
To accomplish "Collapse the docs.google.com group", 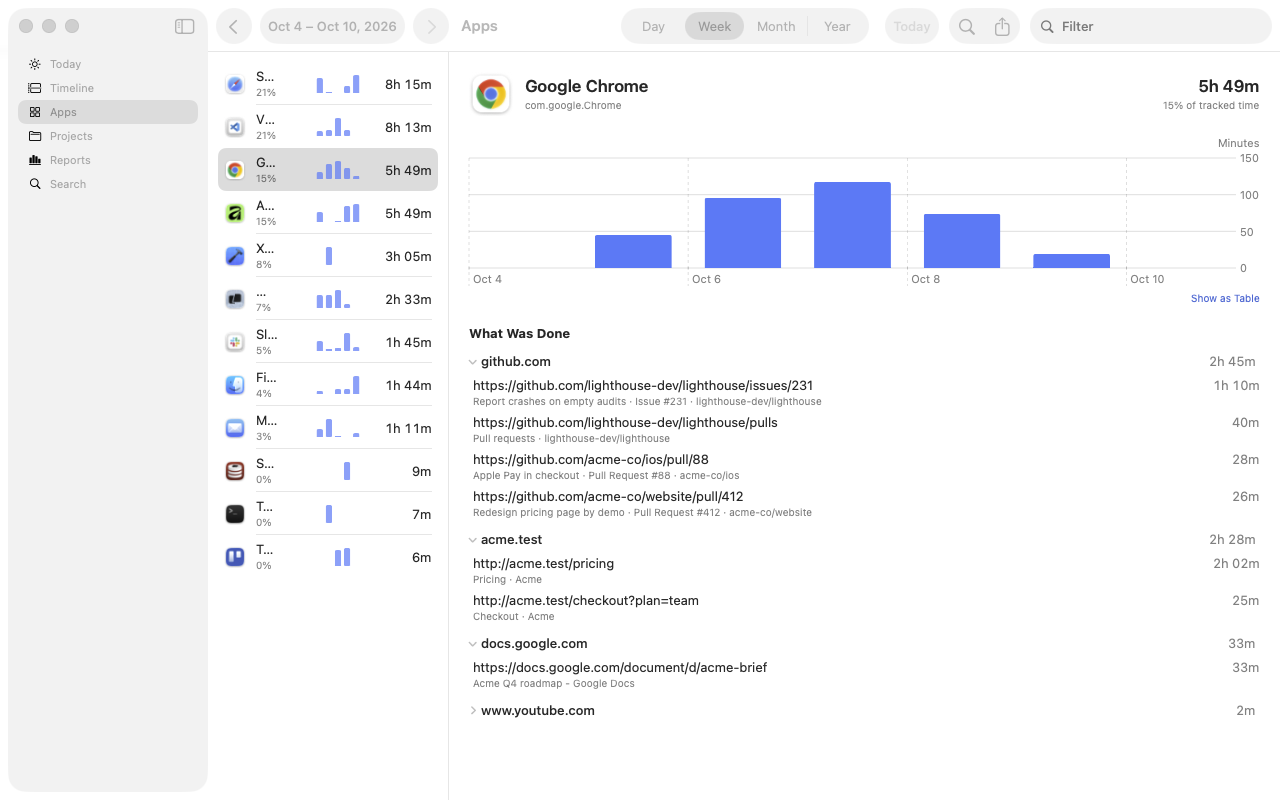I will tap(473, 644).
